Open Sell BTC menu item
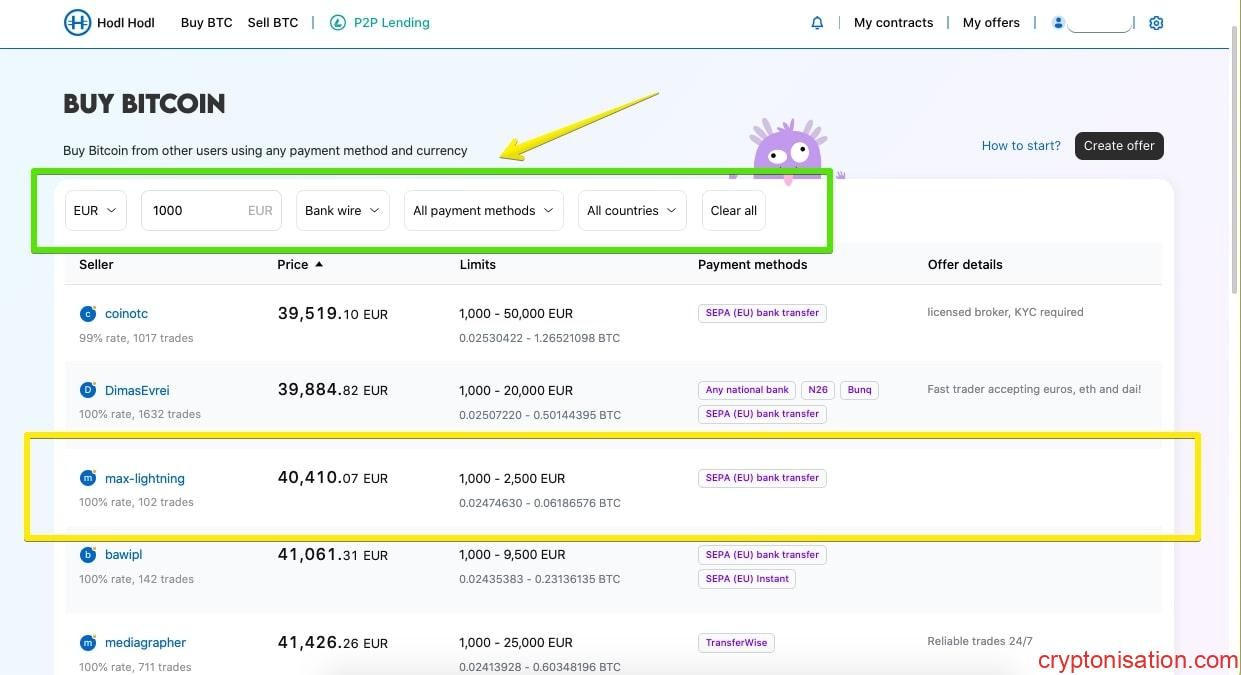Image resolution: width=1241 pixels, height=675 pixels. coord(273,23)
